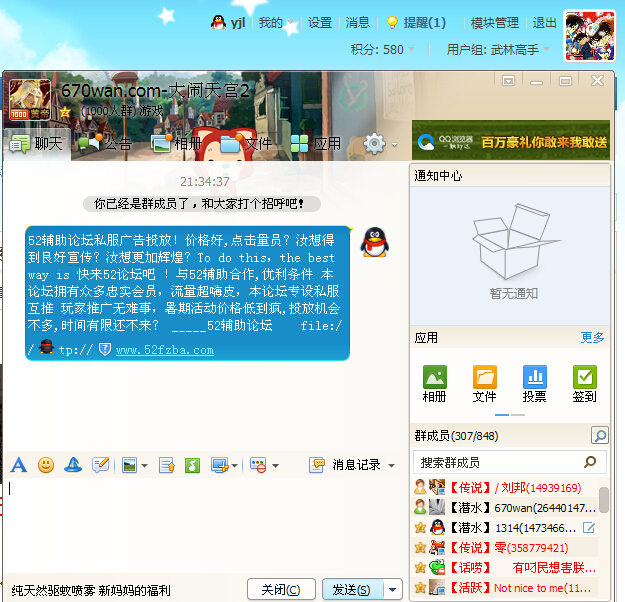This screenshot has width=625, height=602.
Task: Click the security shield icon before link
Action: (x=104, y=350)
